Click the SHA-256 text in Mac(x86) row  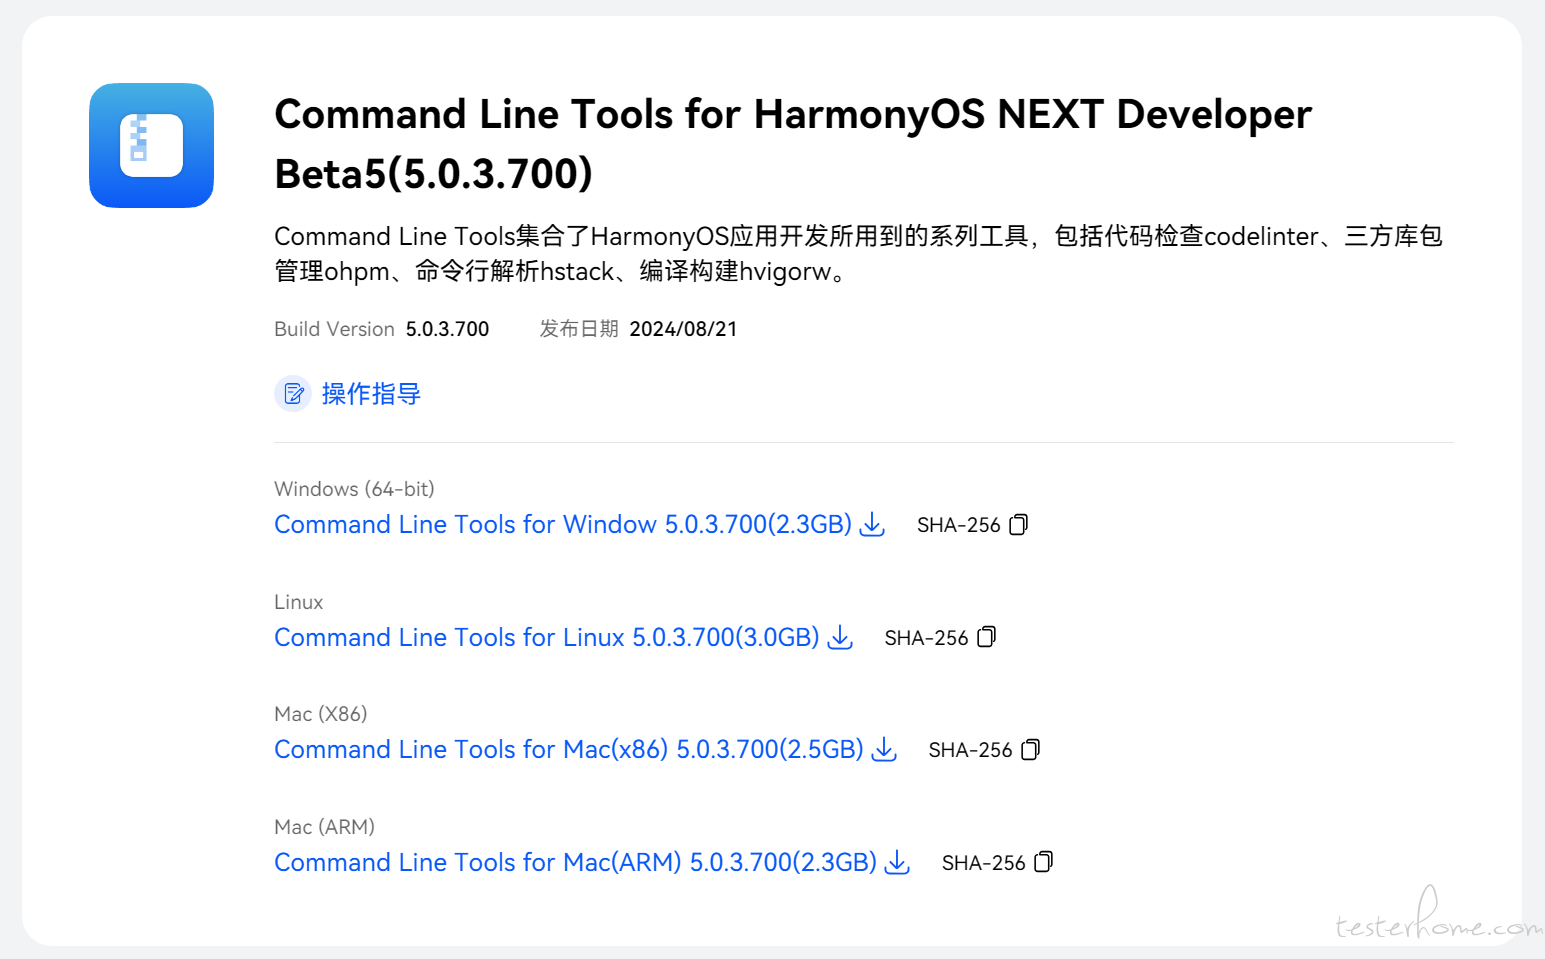970,750
